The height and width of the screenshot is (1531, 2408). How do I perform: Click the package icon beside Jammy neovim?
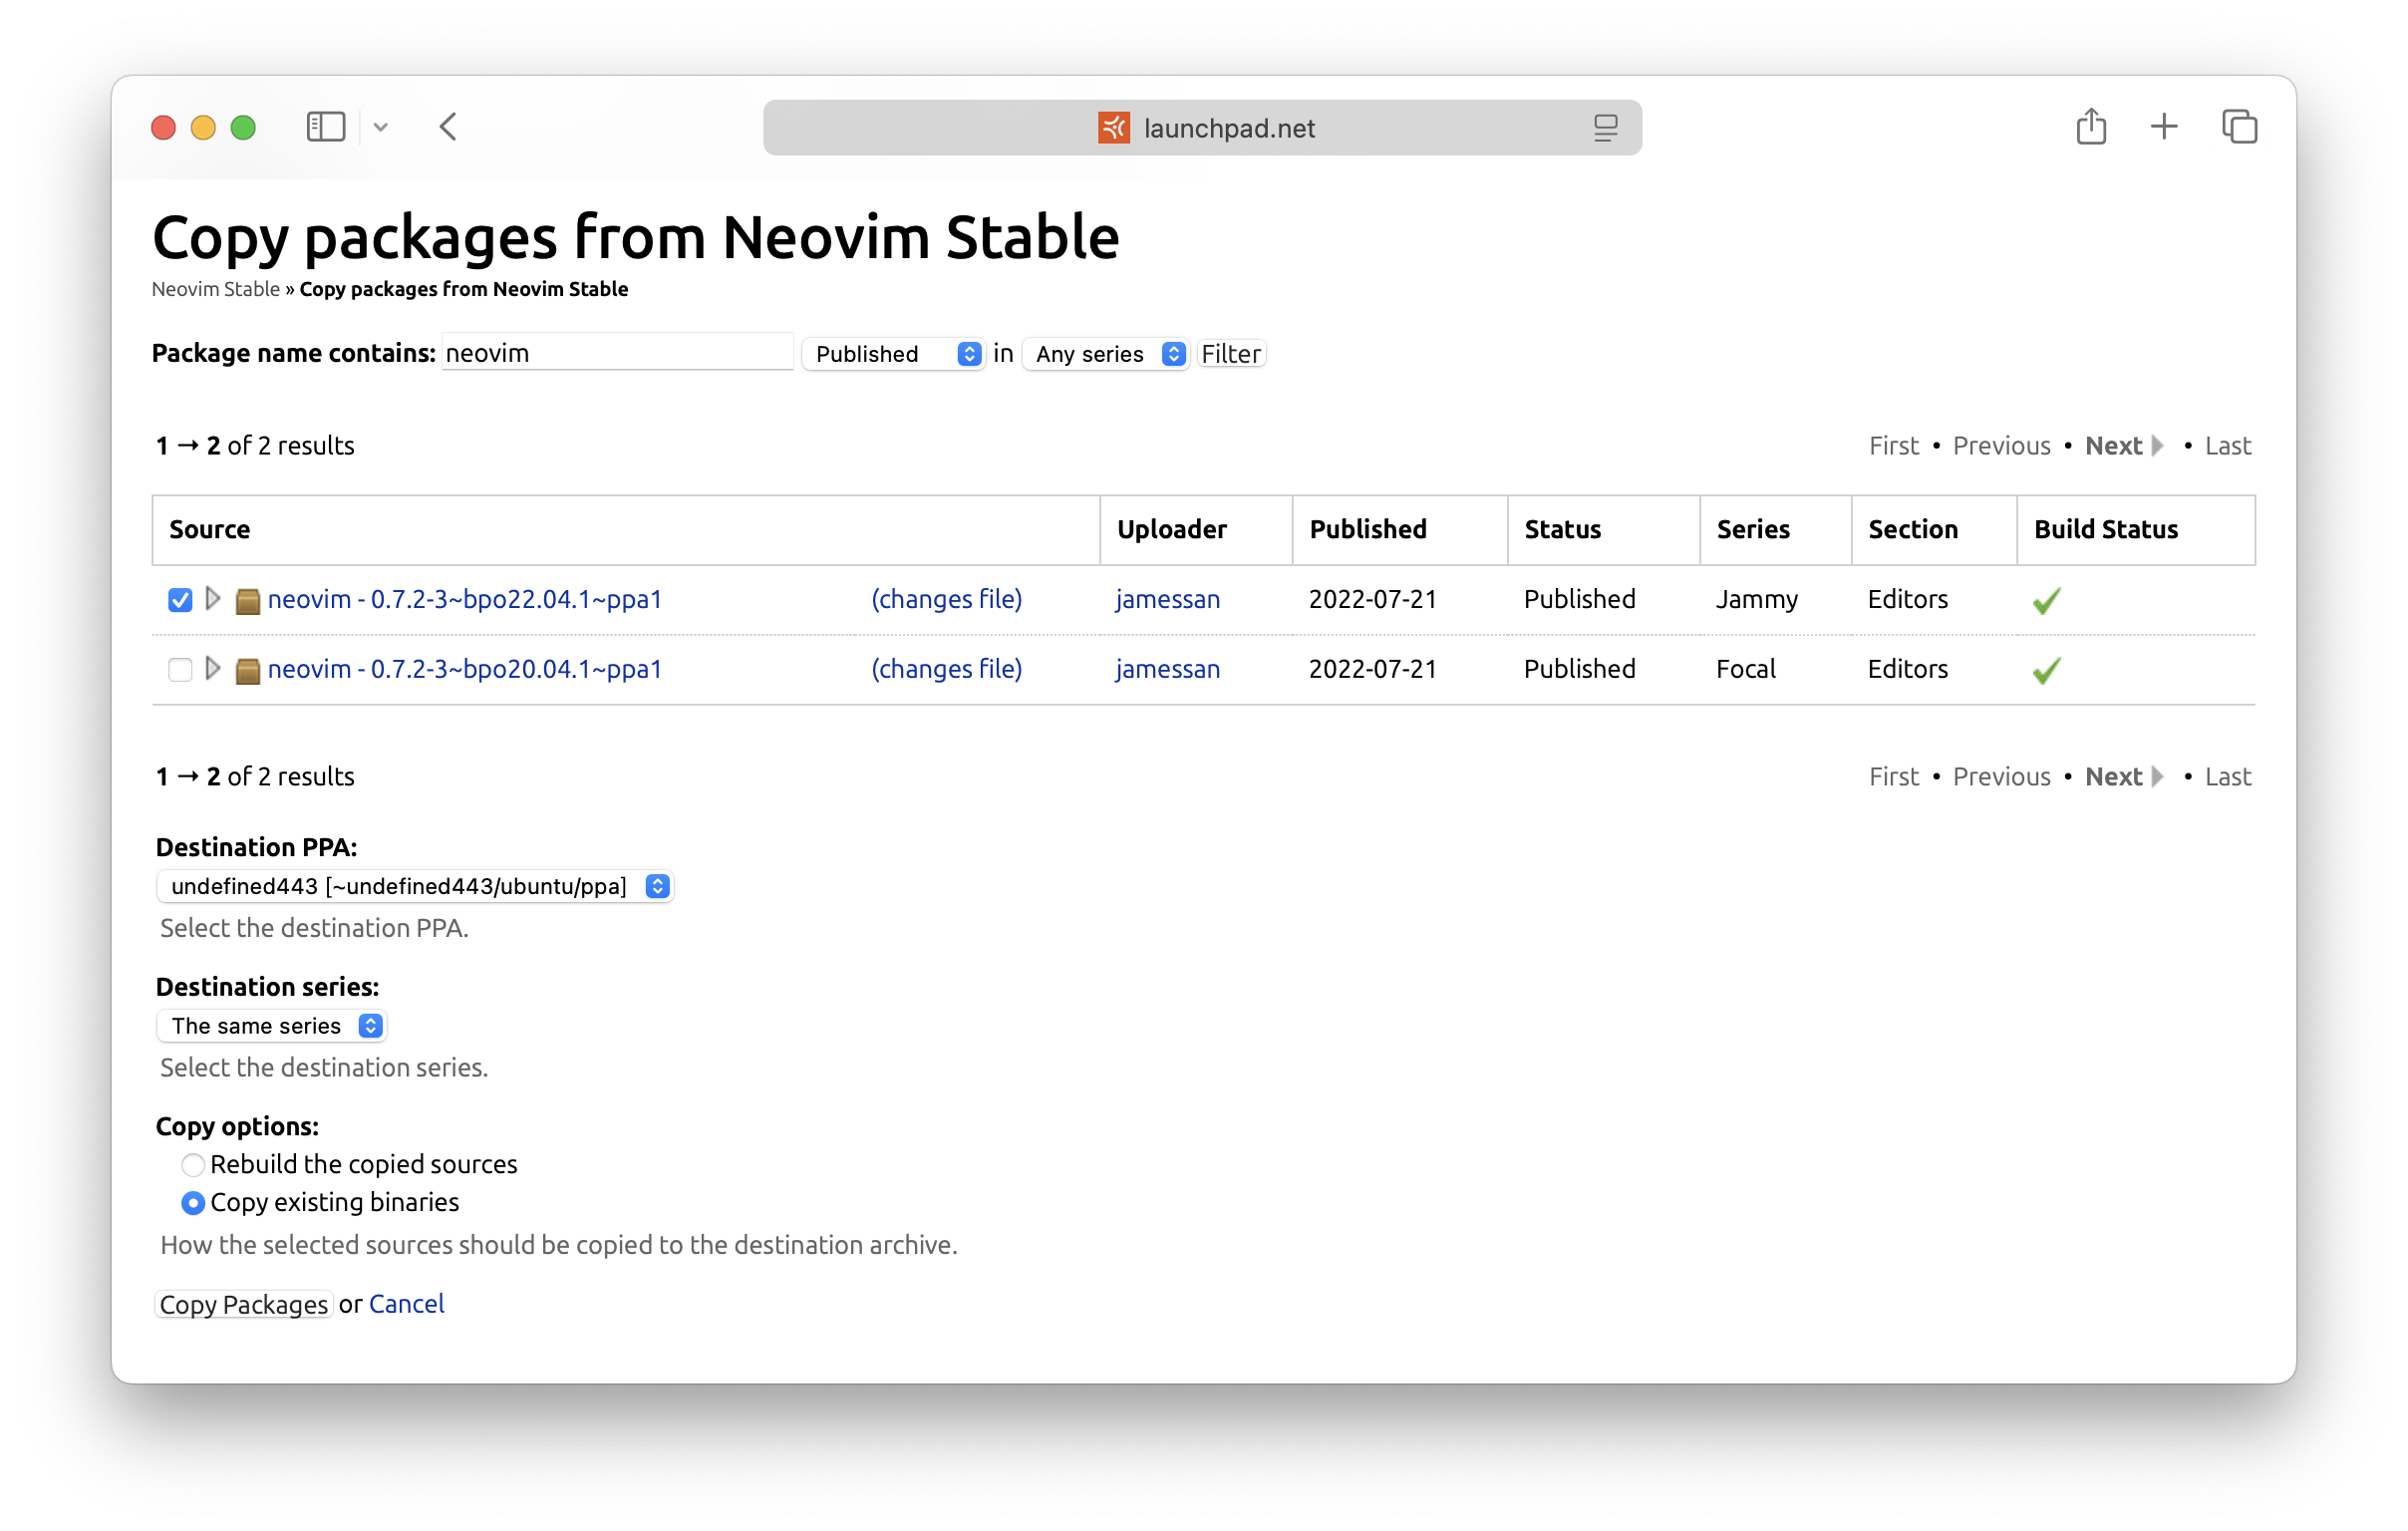point(247,601)
